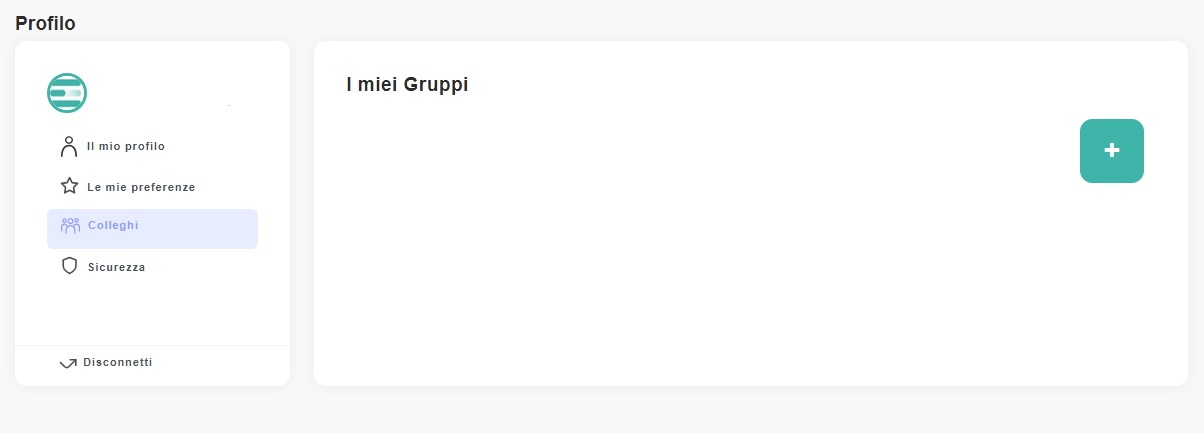This screenshot has height=433, width=1204.
Task: Open the Il mio profilo section
Action: 125,147
